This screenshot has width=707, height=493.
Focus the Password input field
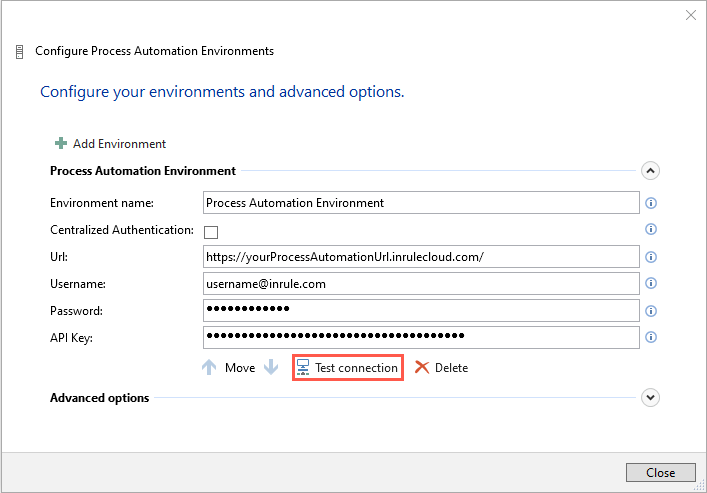coord(420,311)
